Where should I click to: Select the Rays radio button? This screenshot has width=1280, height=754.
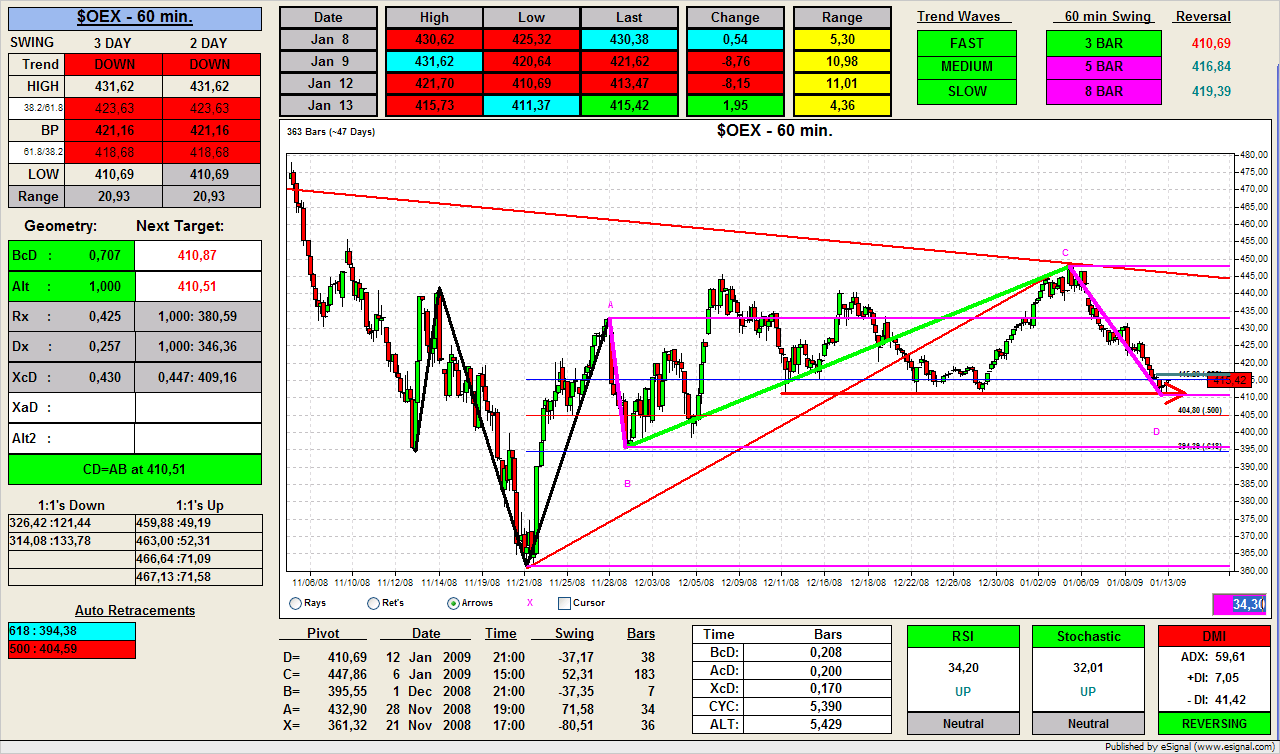tap(295, 603)
